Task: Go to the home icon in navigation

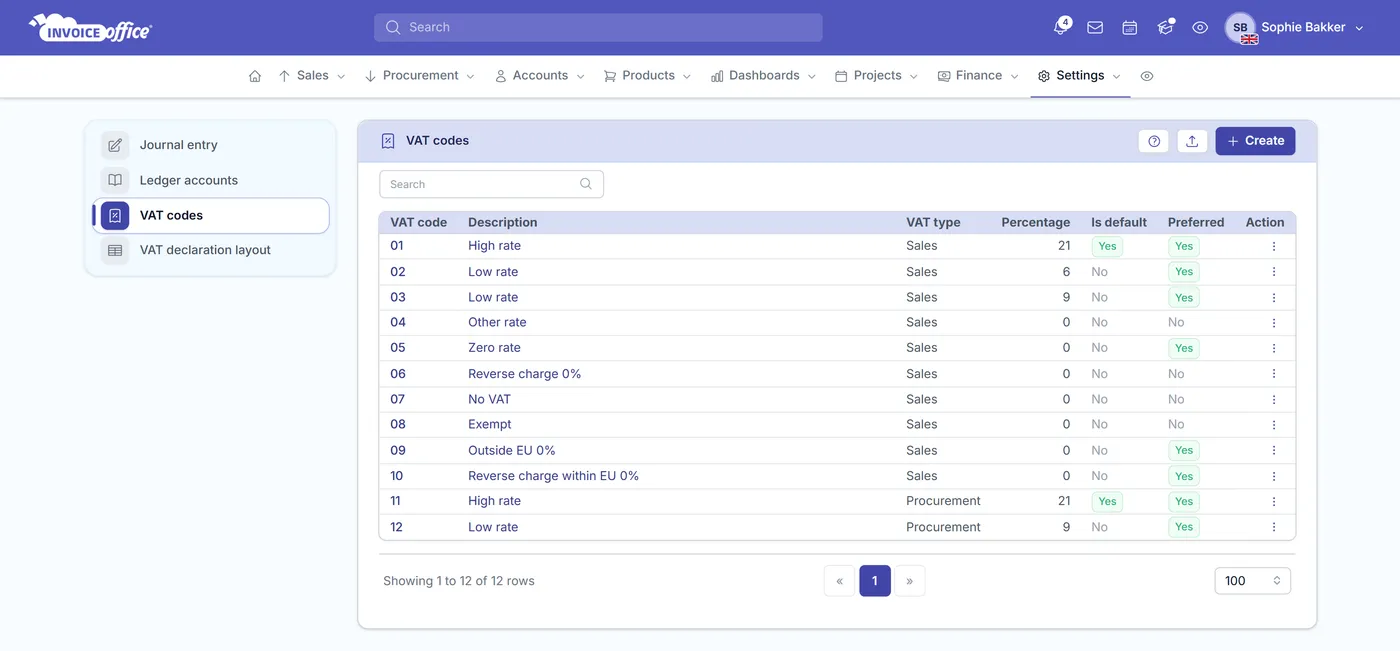Action: [255, 76]
